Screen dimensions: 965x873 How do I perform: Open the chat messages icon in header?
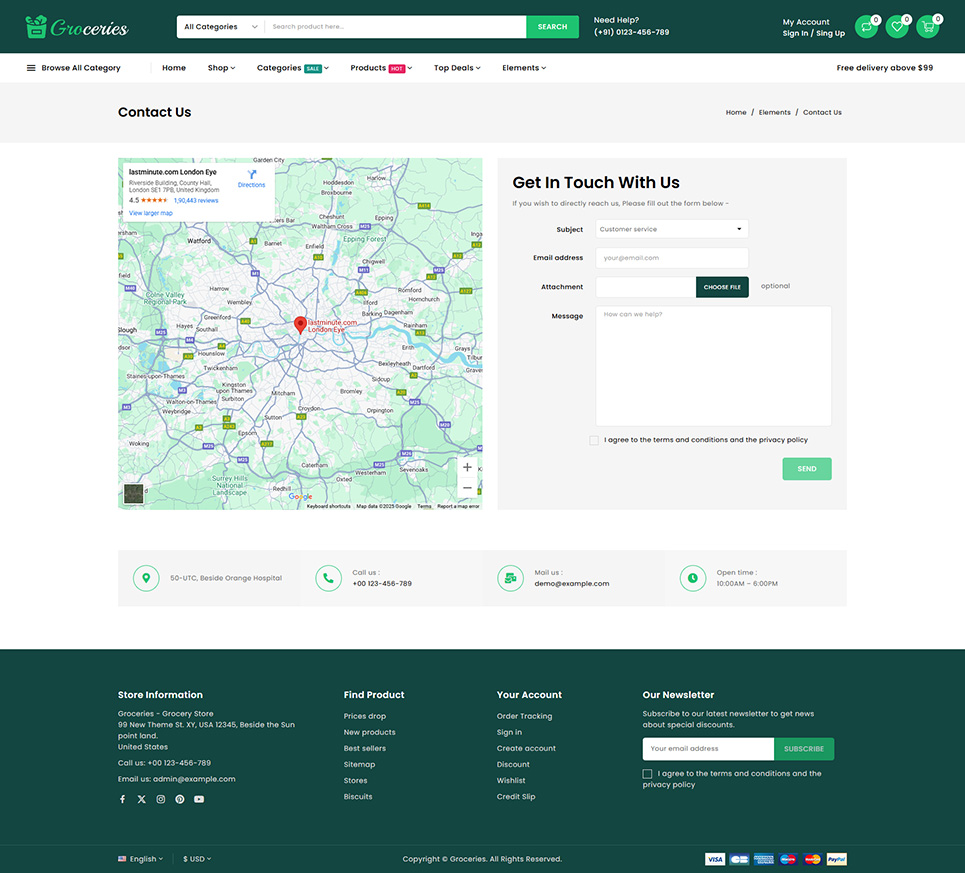point(866,27)
